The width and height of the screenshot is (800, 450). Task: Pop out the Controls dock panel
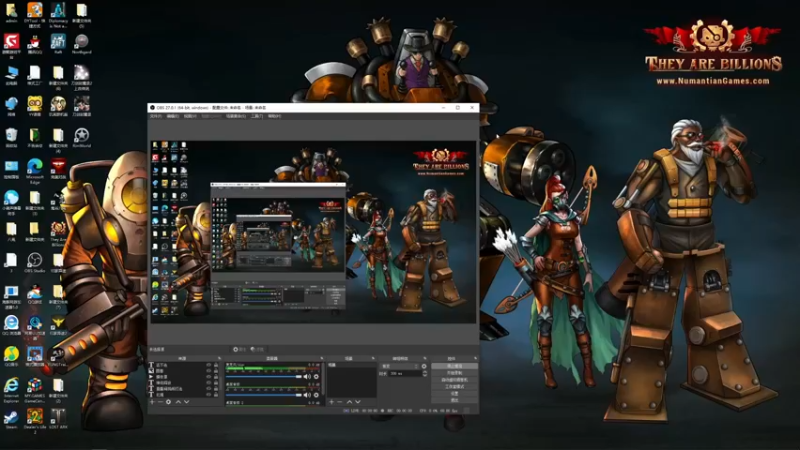pyautogui.click(x=476, y=358)
